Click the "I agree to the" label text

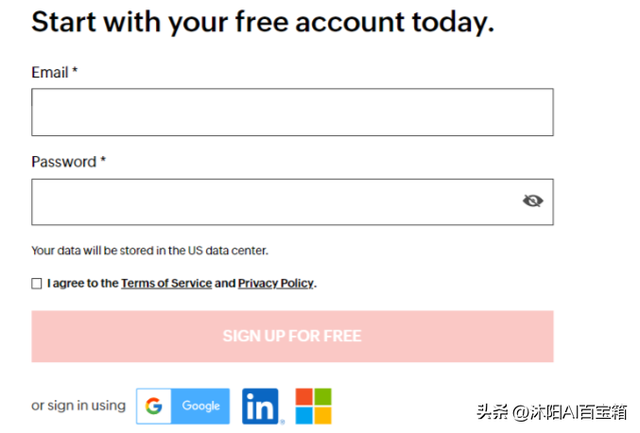83,283
